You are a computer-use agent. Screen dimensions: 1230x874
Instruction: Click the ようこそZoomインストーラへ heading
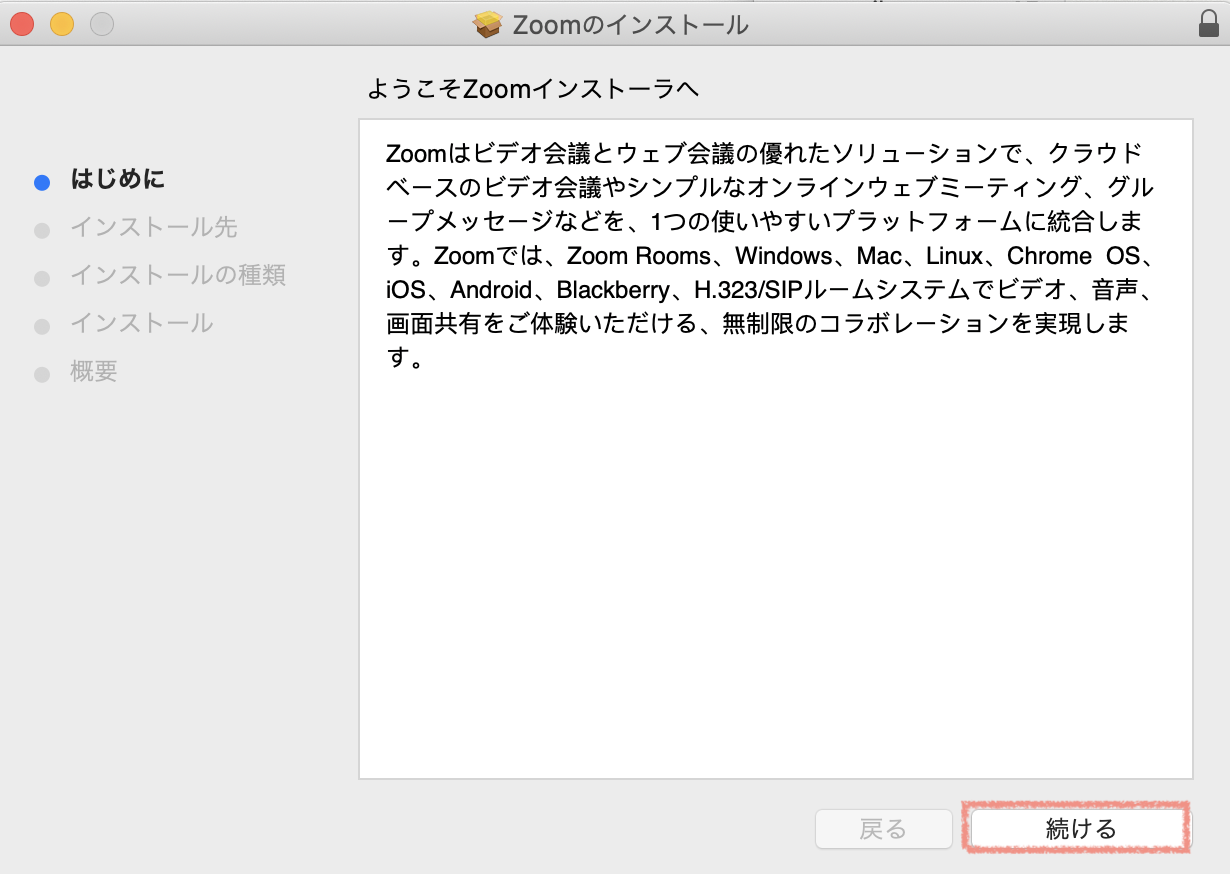(533, 89)
